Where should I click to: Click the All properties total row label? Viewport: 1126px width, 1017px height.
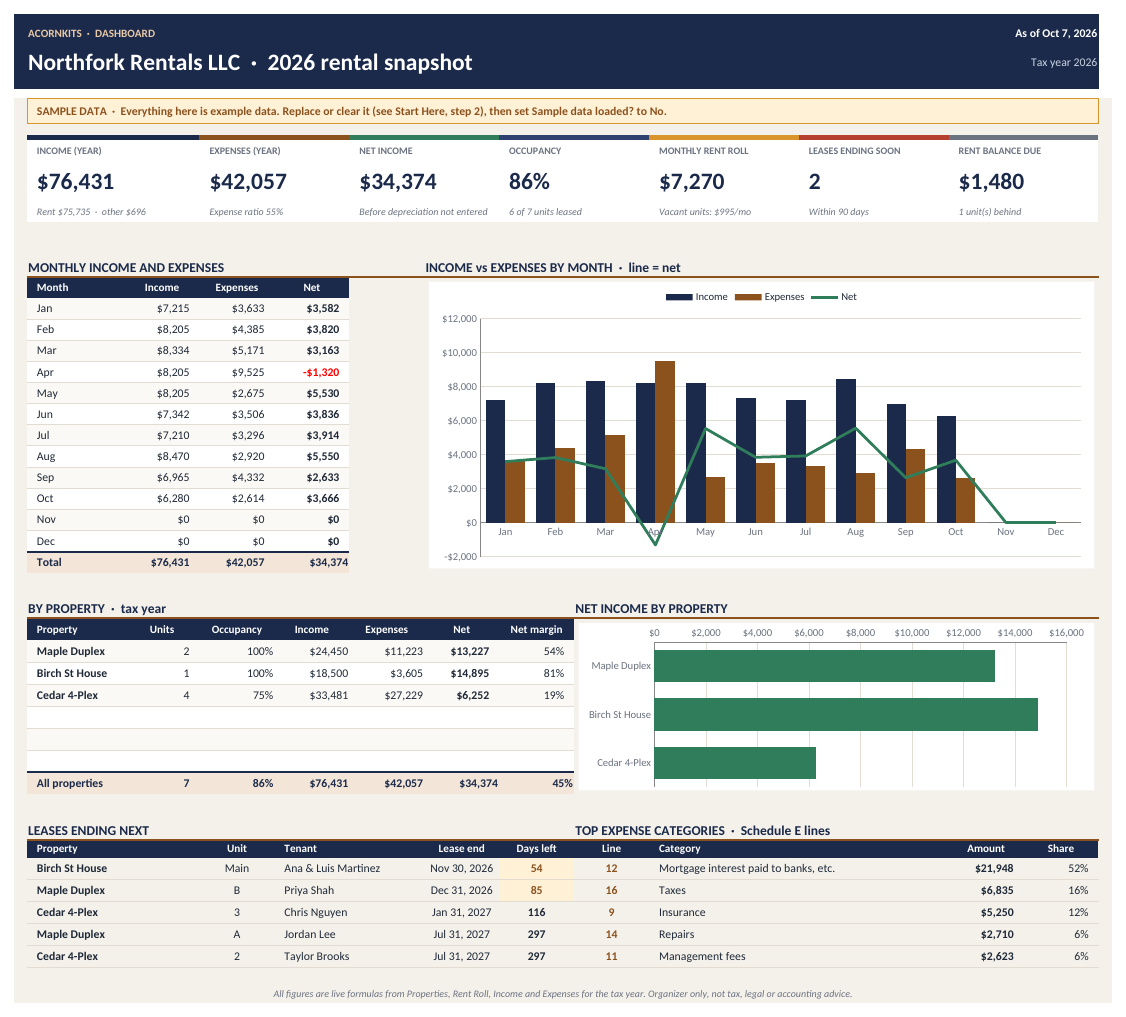(x=70, y=784)
